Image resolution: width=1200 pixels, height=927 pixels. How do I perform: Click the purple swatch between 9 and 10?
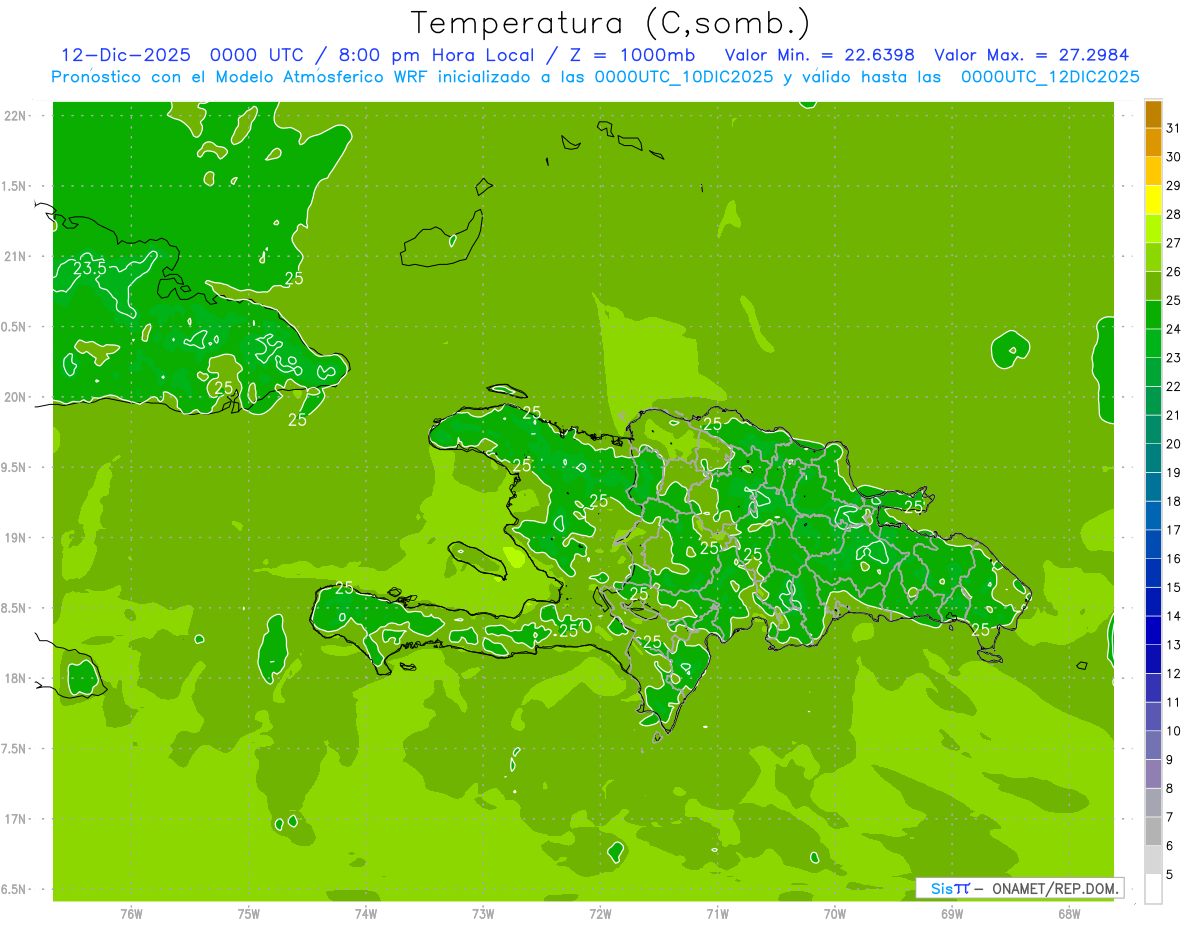1153,745
